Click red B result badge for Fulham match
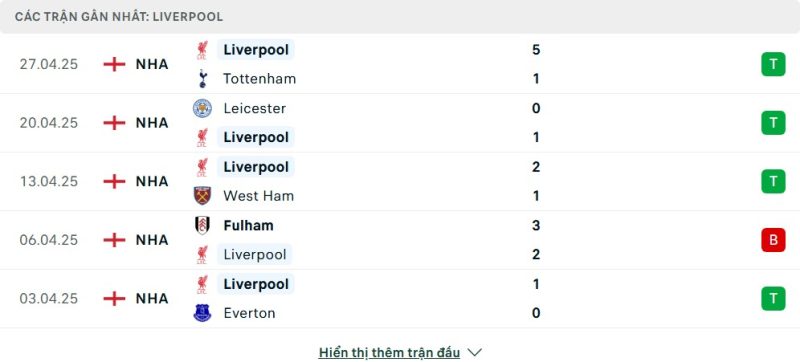 (773, 240)
